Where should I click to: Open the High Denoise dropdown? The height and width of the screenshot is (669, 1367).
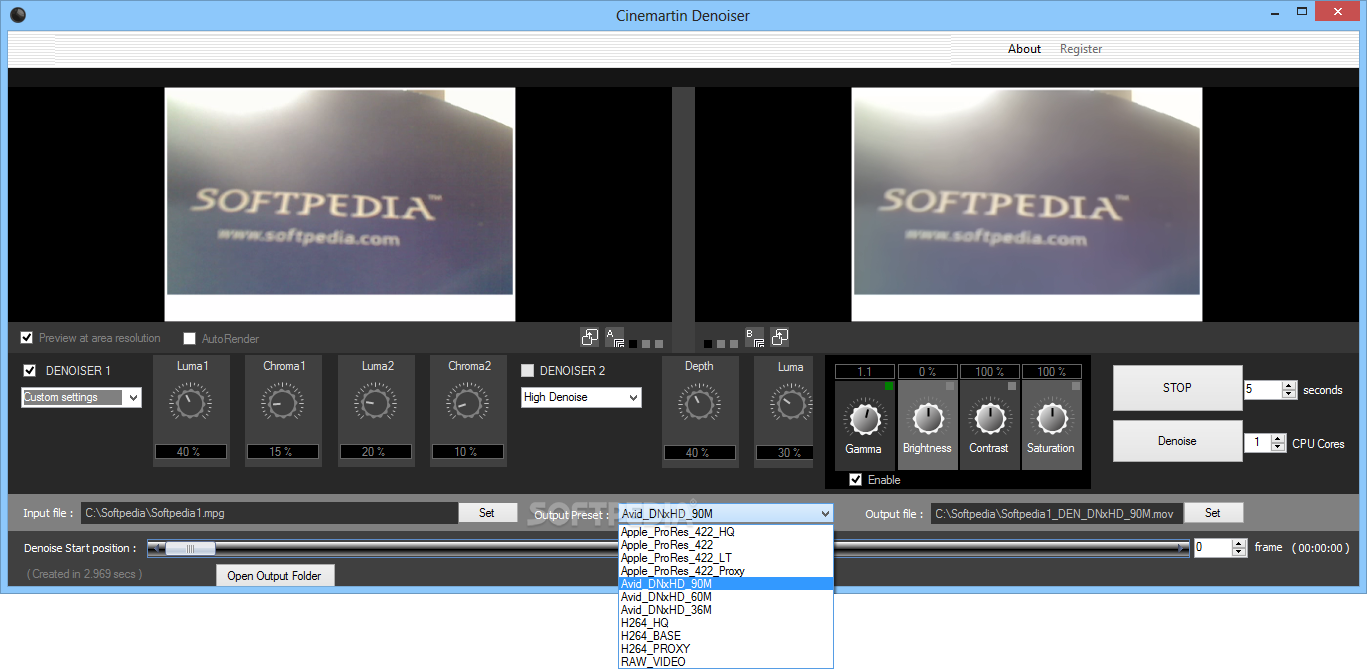[x=581, y=397]
